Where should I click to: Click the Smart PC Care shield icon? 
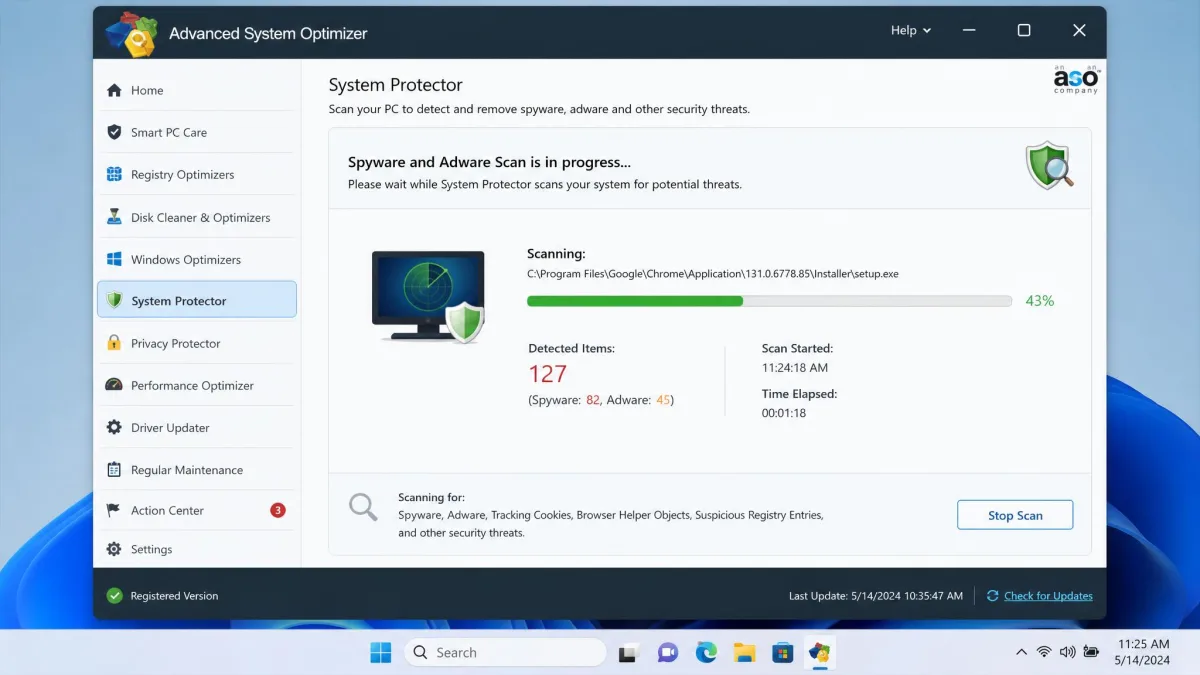pos(114,132)
